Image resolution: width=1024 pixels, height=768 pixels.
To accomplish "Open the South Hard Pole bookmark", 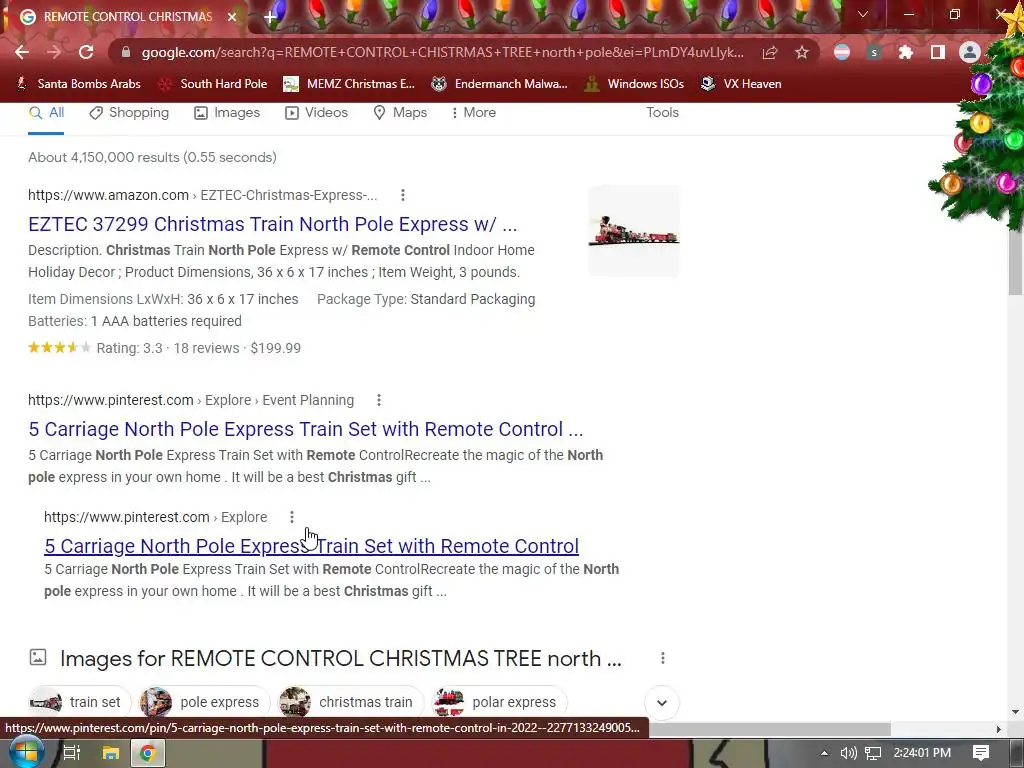I will (214, 84).
